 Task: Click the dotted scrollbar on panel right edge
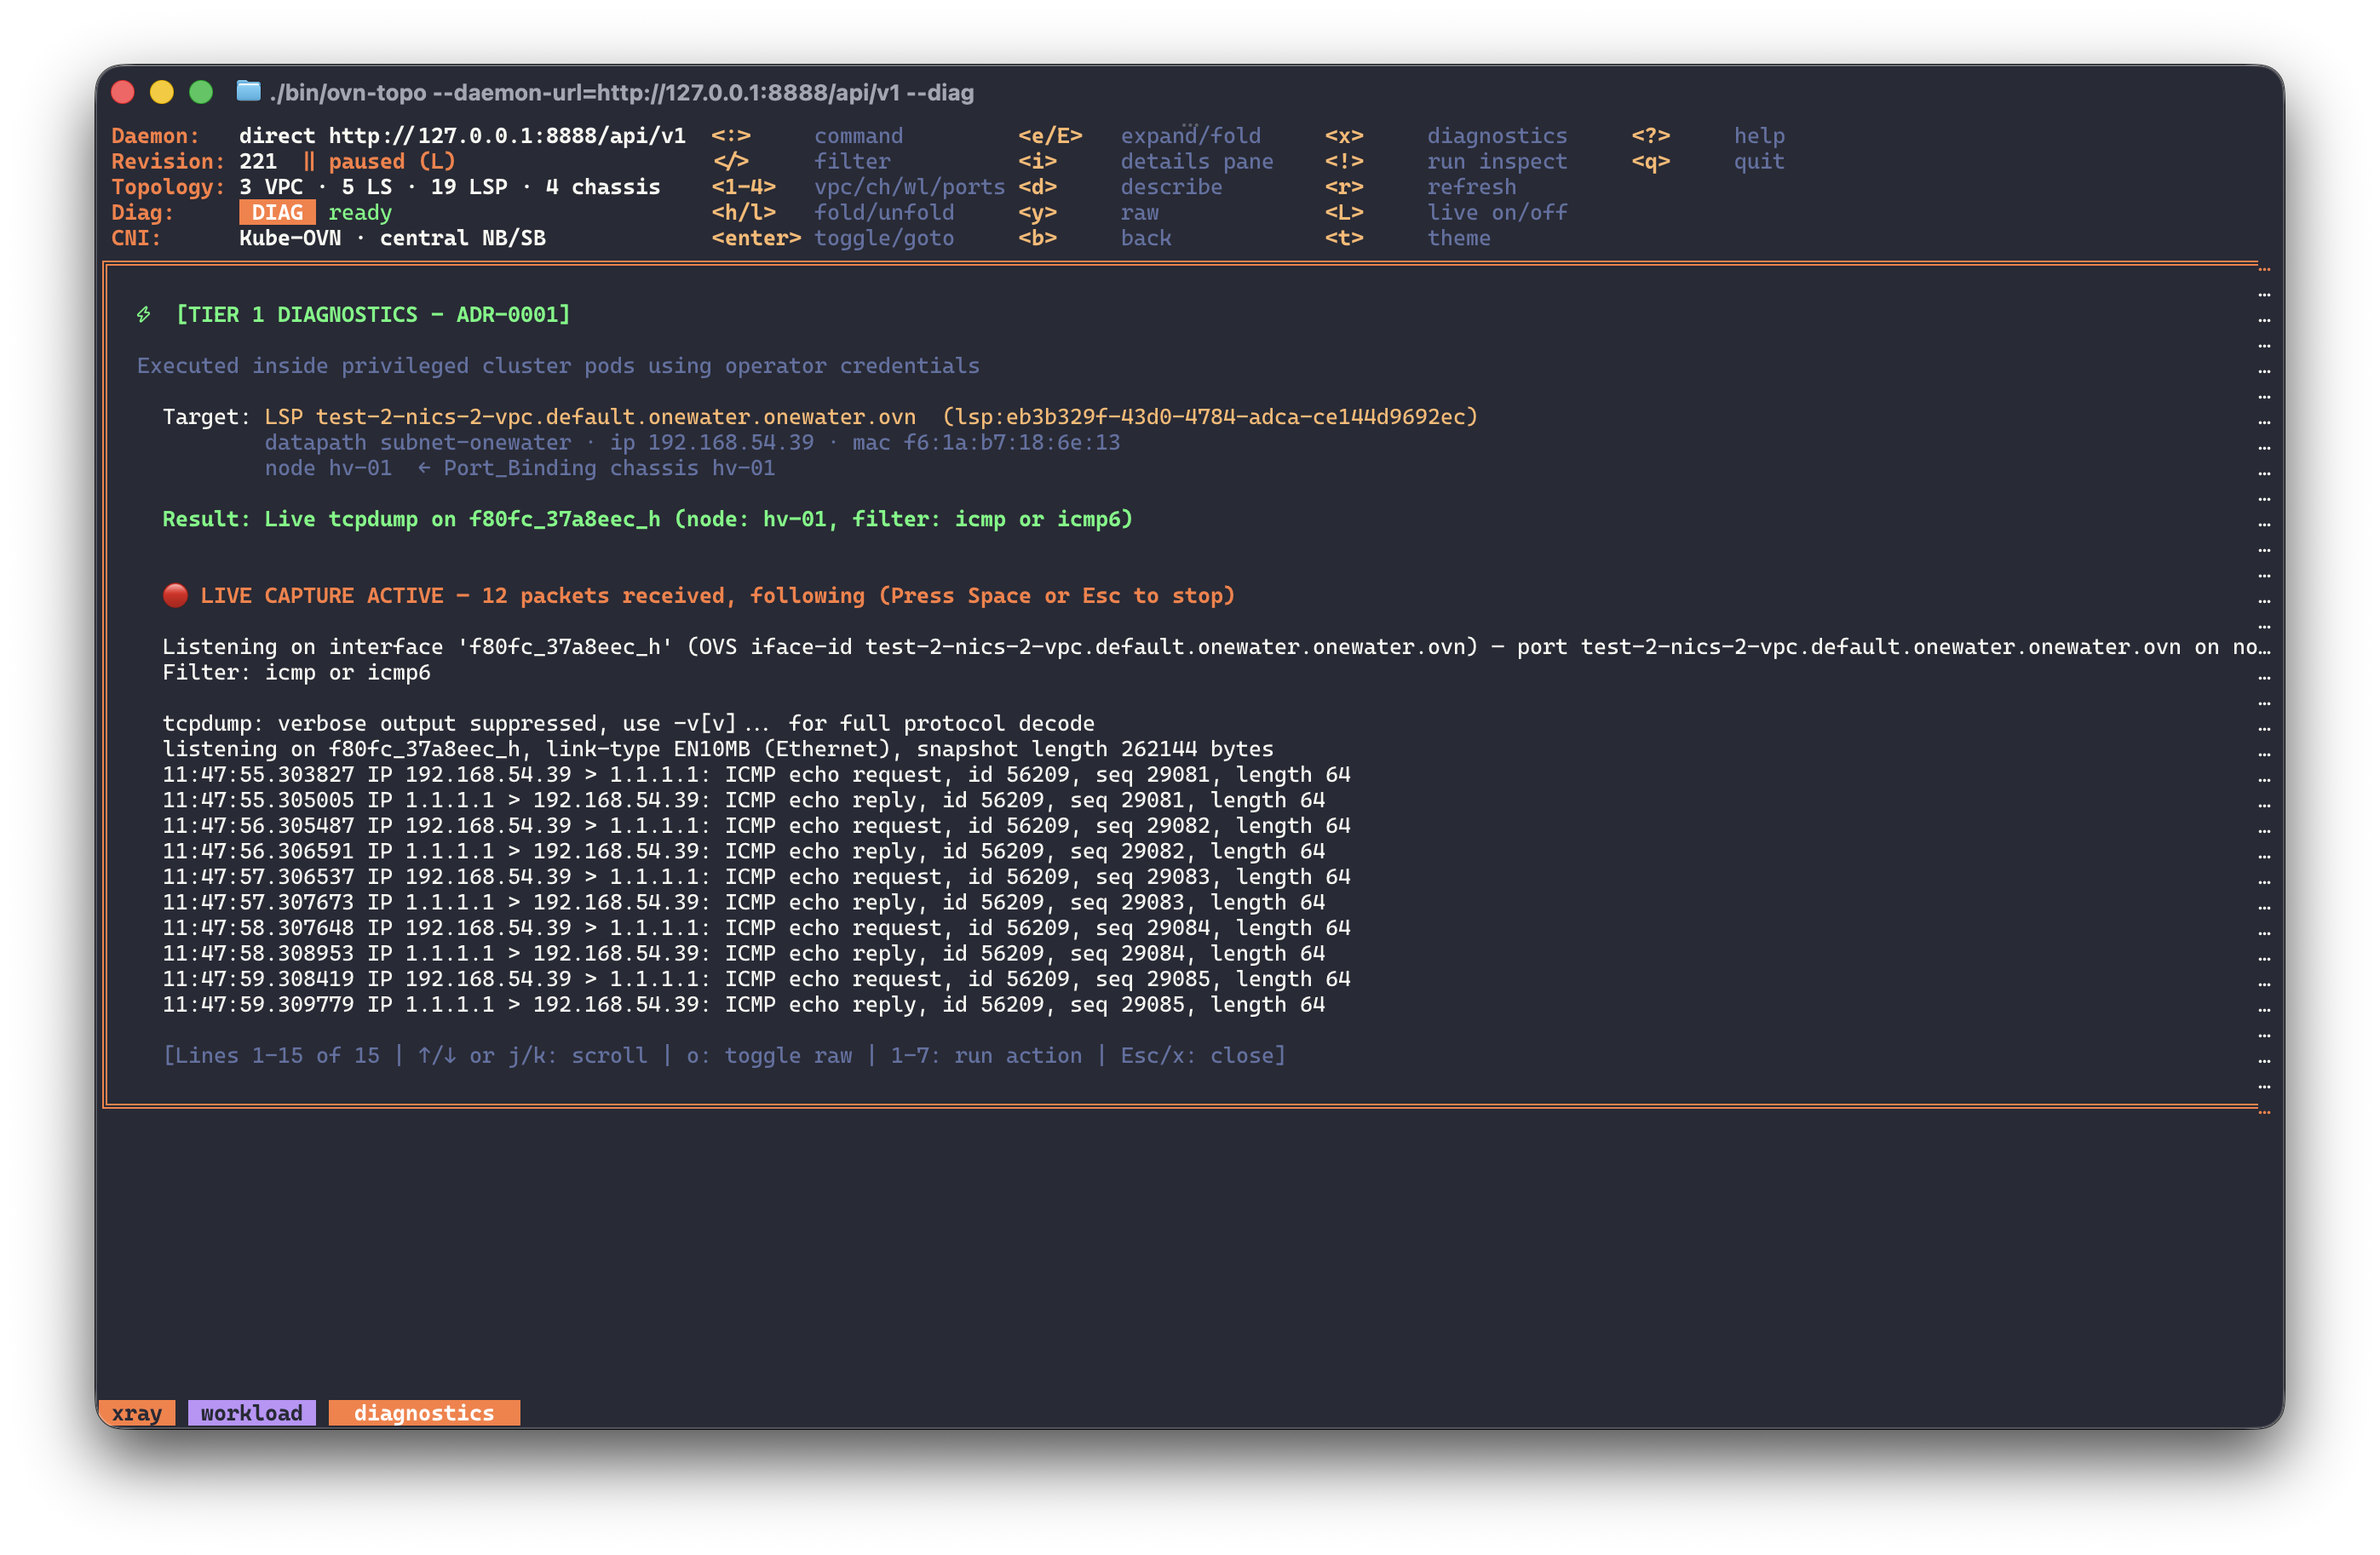pos(2264,690)
